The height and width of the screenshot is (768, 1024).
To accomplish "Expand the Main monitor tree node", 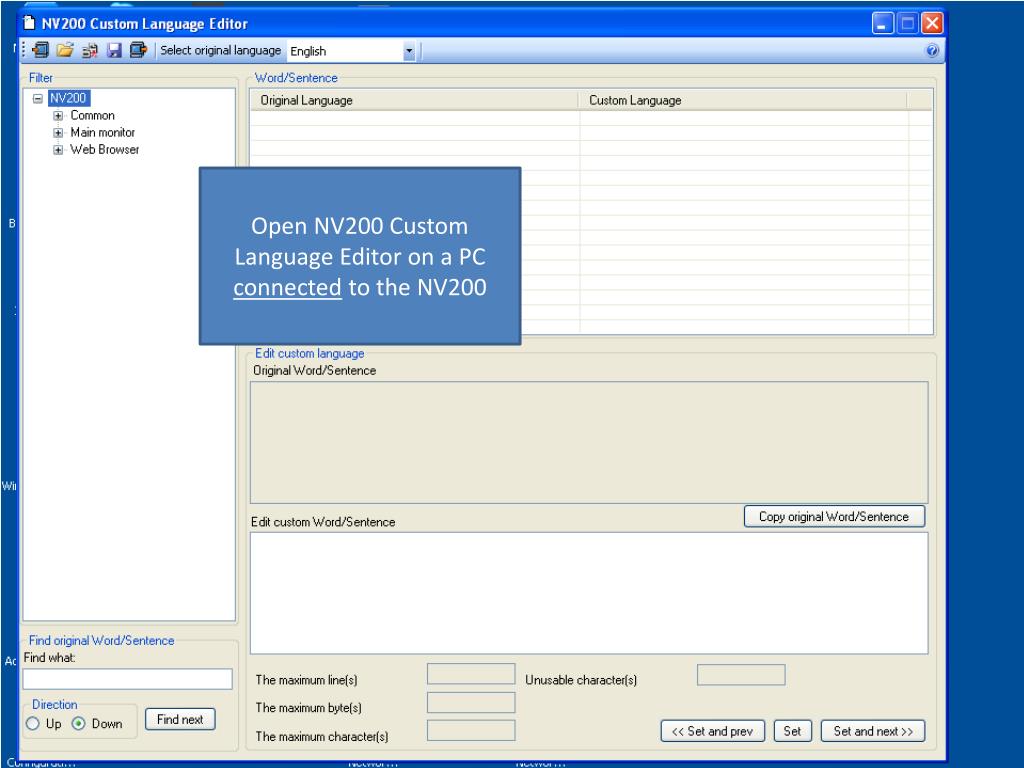I will [x=58, y=133].
